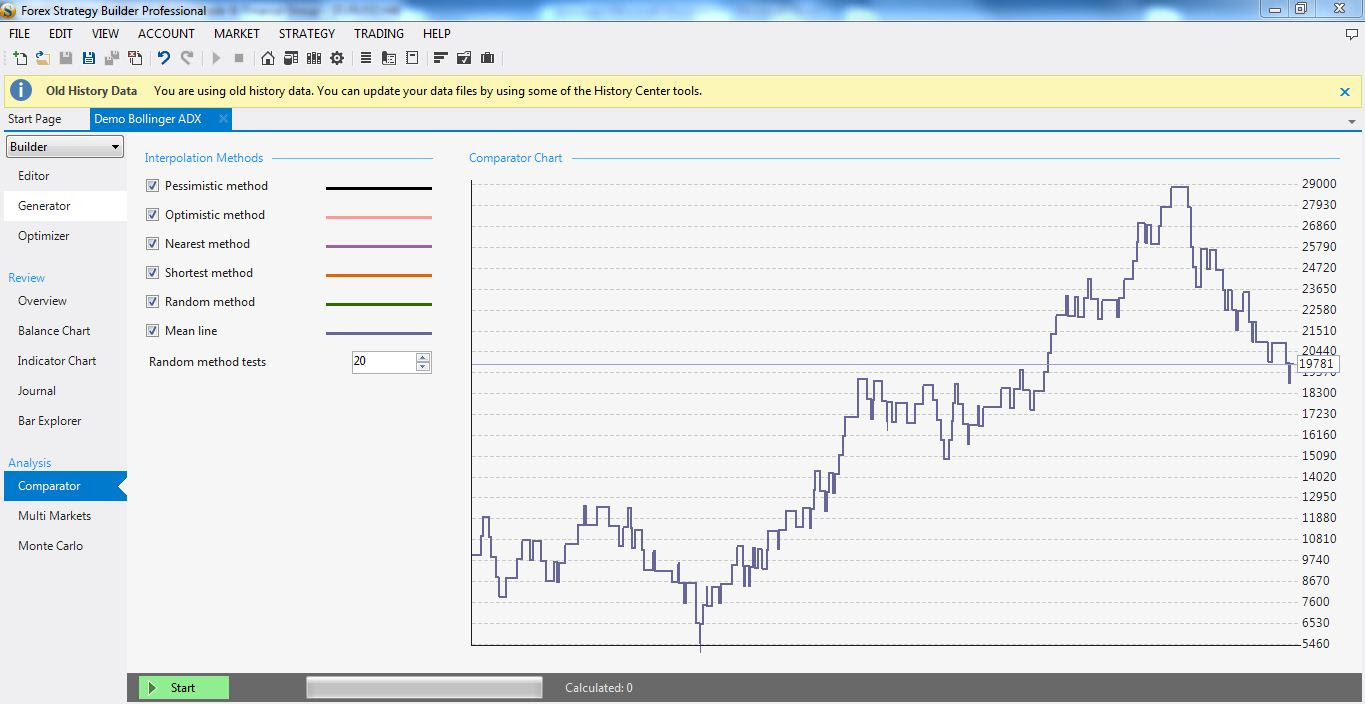Image resolution: width=1365 pixels, height=704 pixels.
Task: Click the New strategy toolbar icon
Action: (19, 58)
